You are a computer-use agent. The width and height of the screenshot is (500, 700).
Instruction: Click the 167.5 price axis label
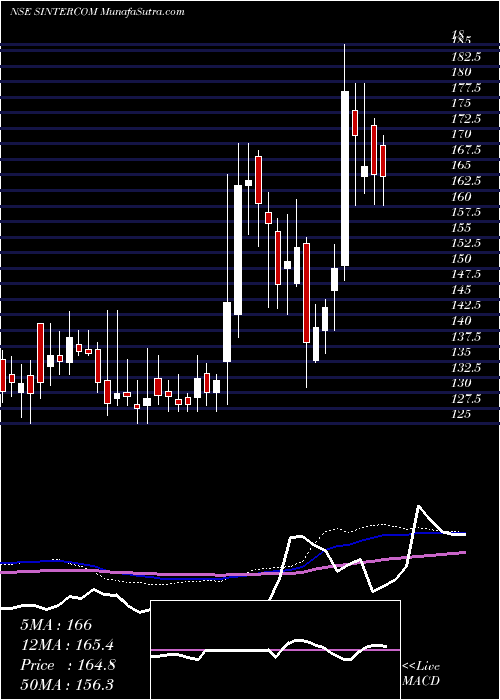click(x=467, y=150)
